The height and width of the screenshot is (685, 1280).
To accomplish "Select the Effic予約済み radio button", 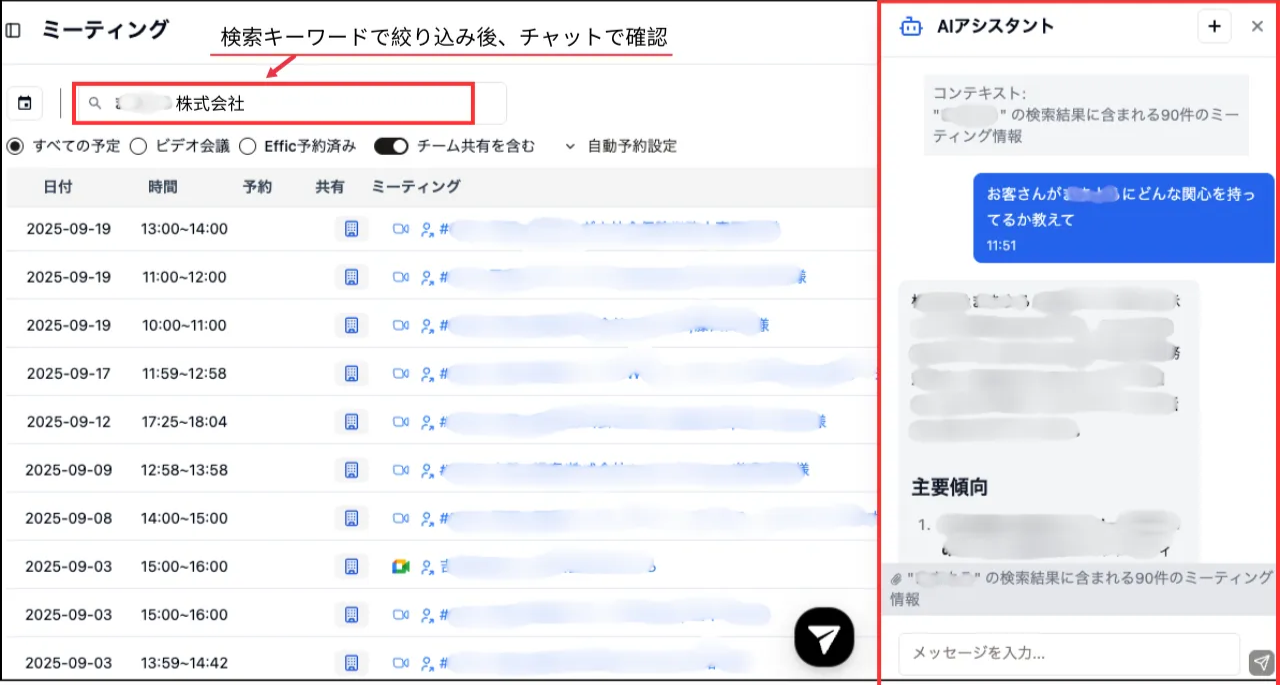I will (x=247, y=146).
